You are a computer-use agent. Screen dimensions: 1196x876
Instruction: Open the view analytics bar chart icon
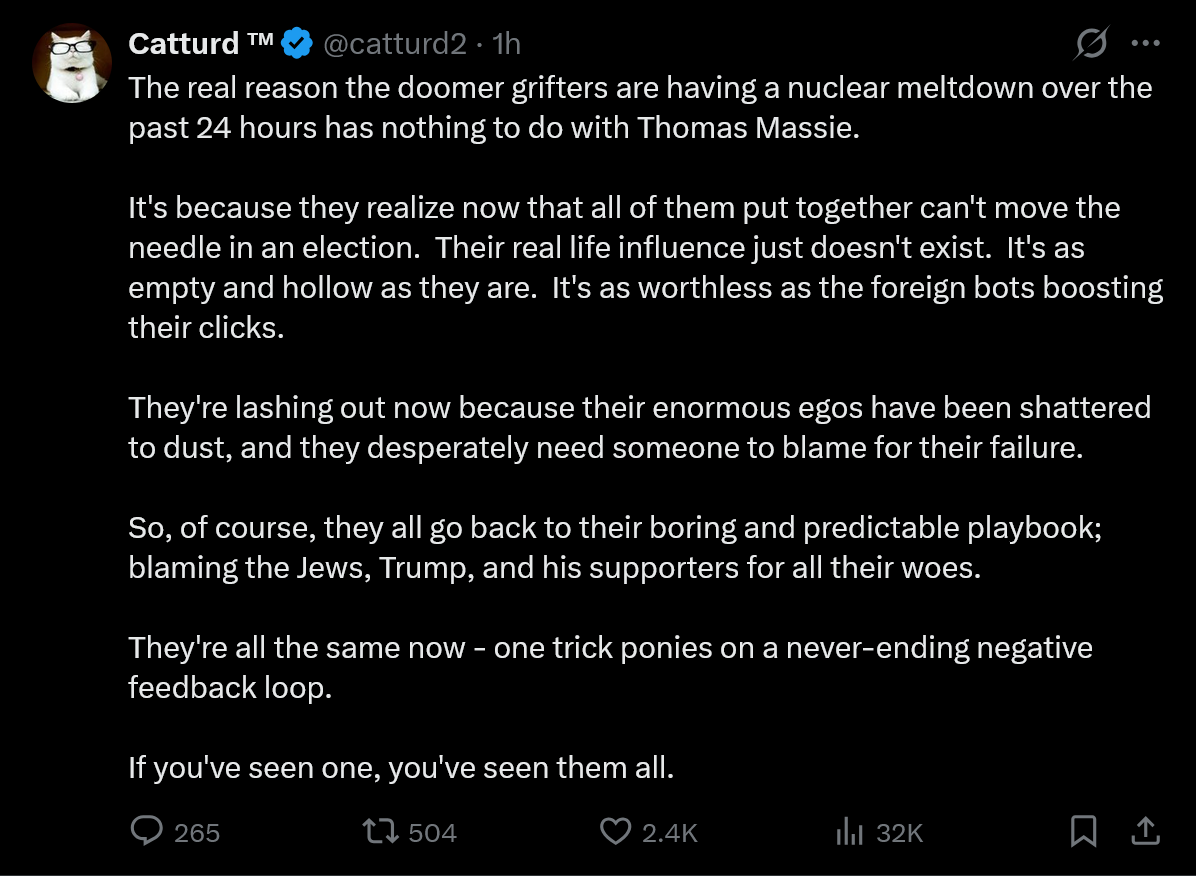[x=849, y=832]
